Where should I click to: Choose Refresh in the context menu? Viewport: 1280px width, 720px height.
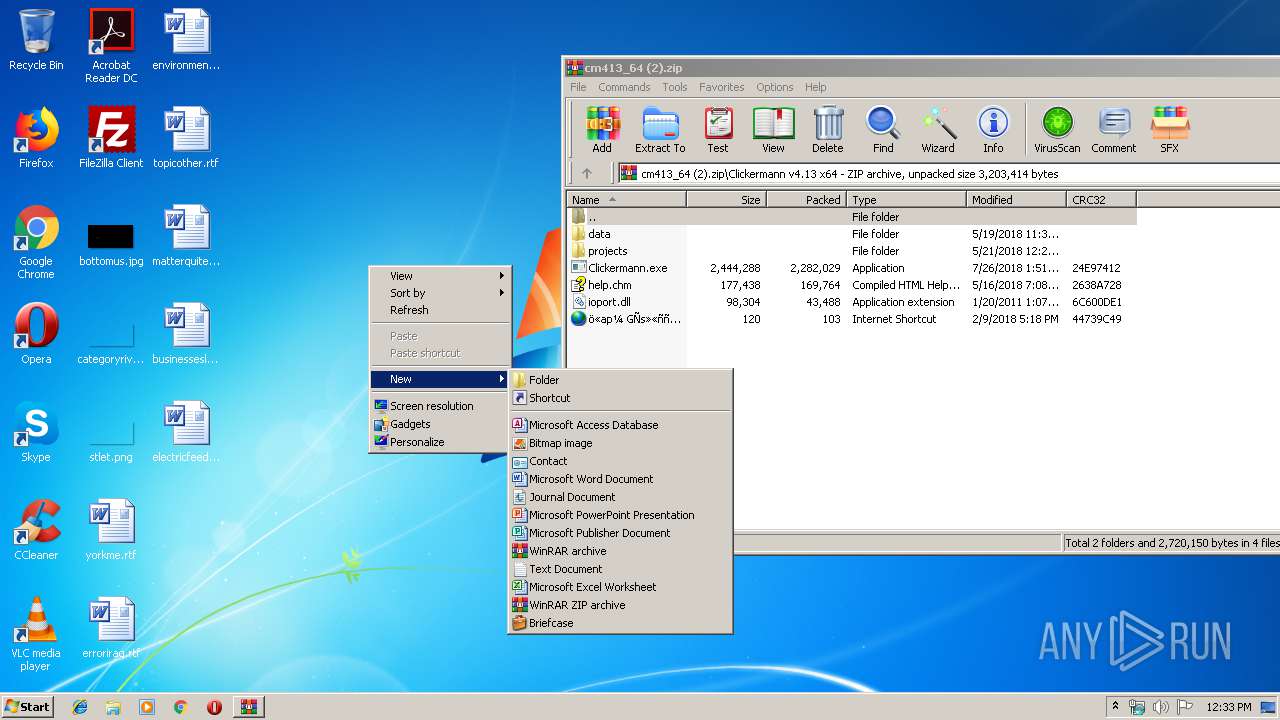(440, 310)
